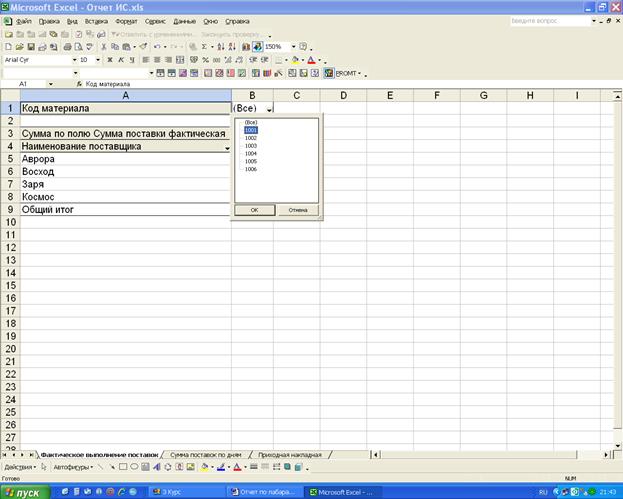623x499 pixels.
Task: Click the Undo arrow icon
Action: [x=158, y=47]
